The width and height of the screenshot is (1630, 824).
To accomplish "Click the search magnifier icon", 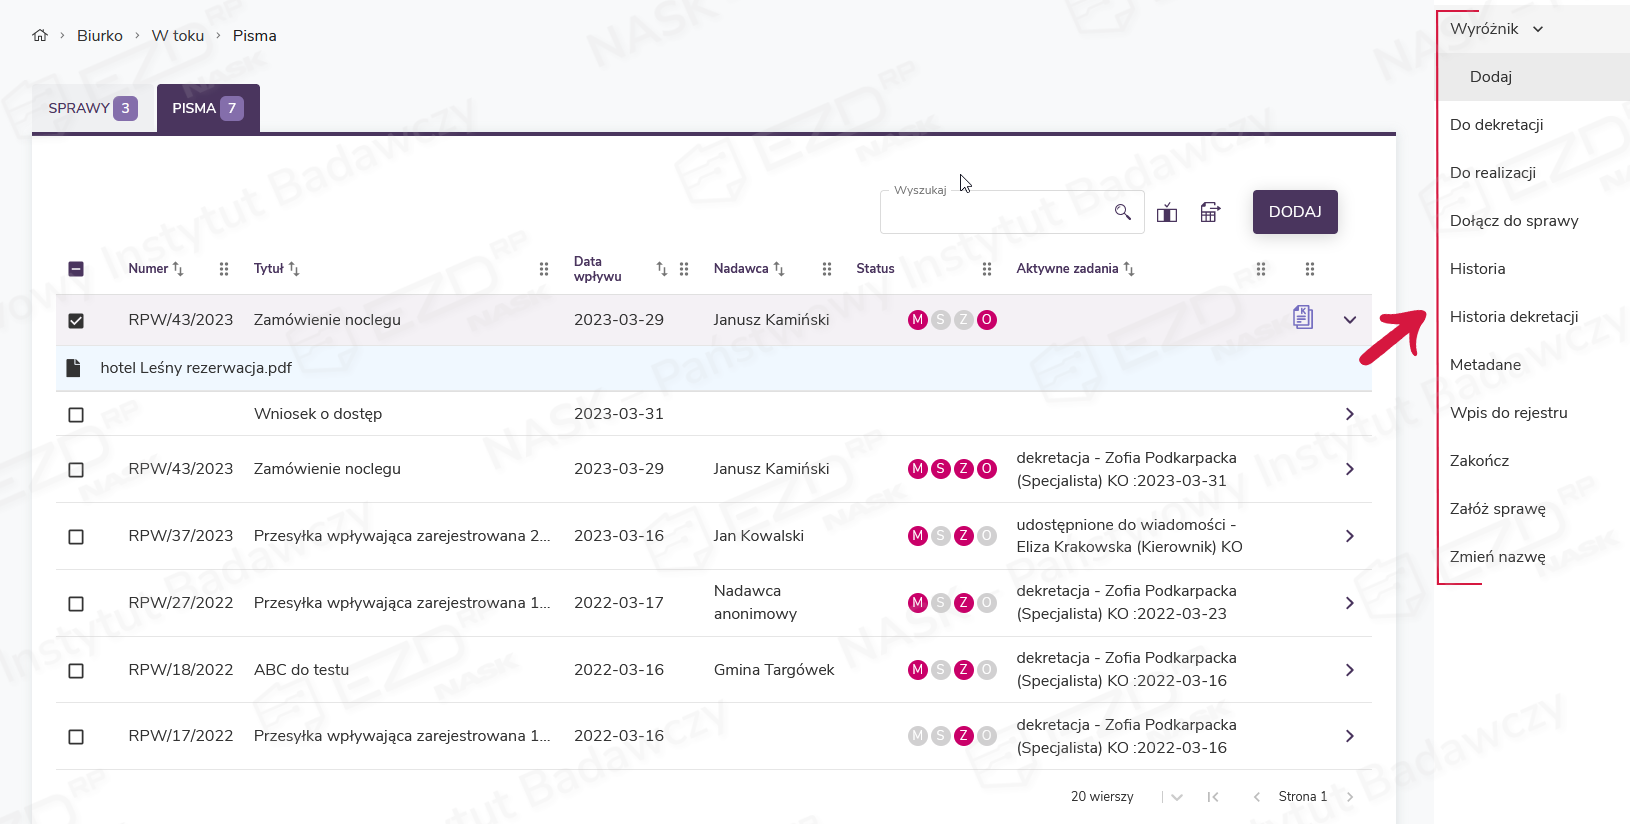I will (1123, 212).
